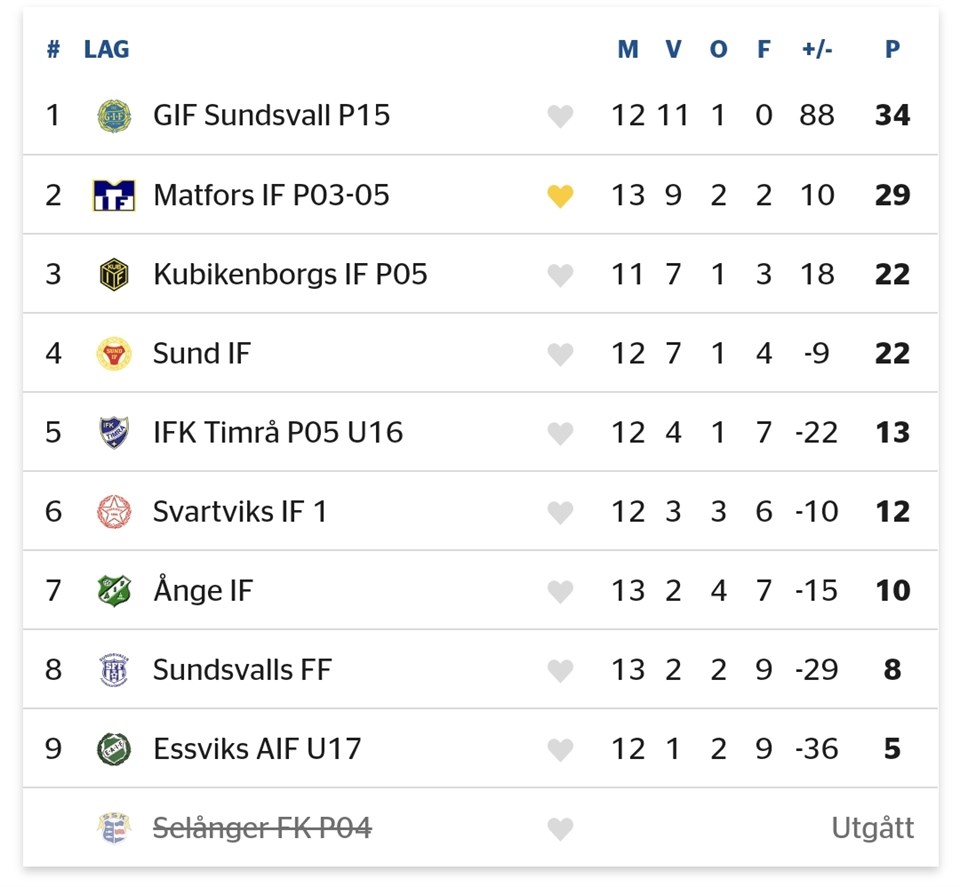
Task: Toggle the heart for Selånger FK P04
Action: [560, 828]
